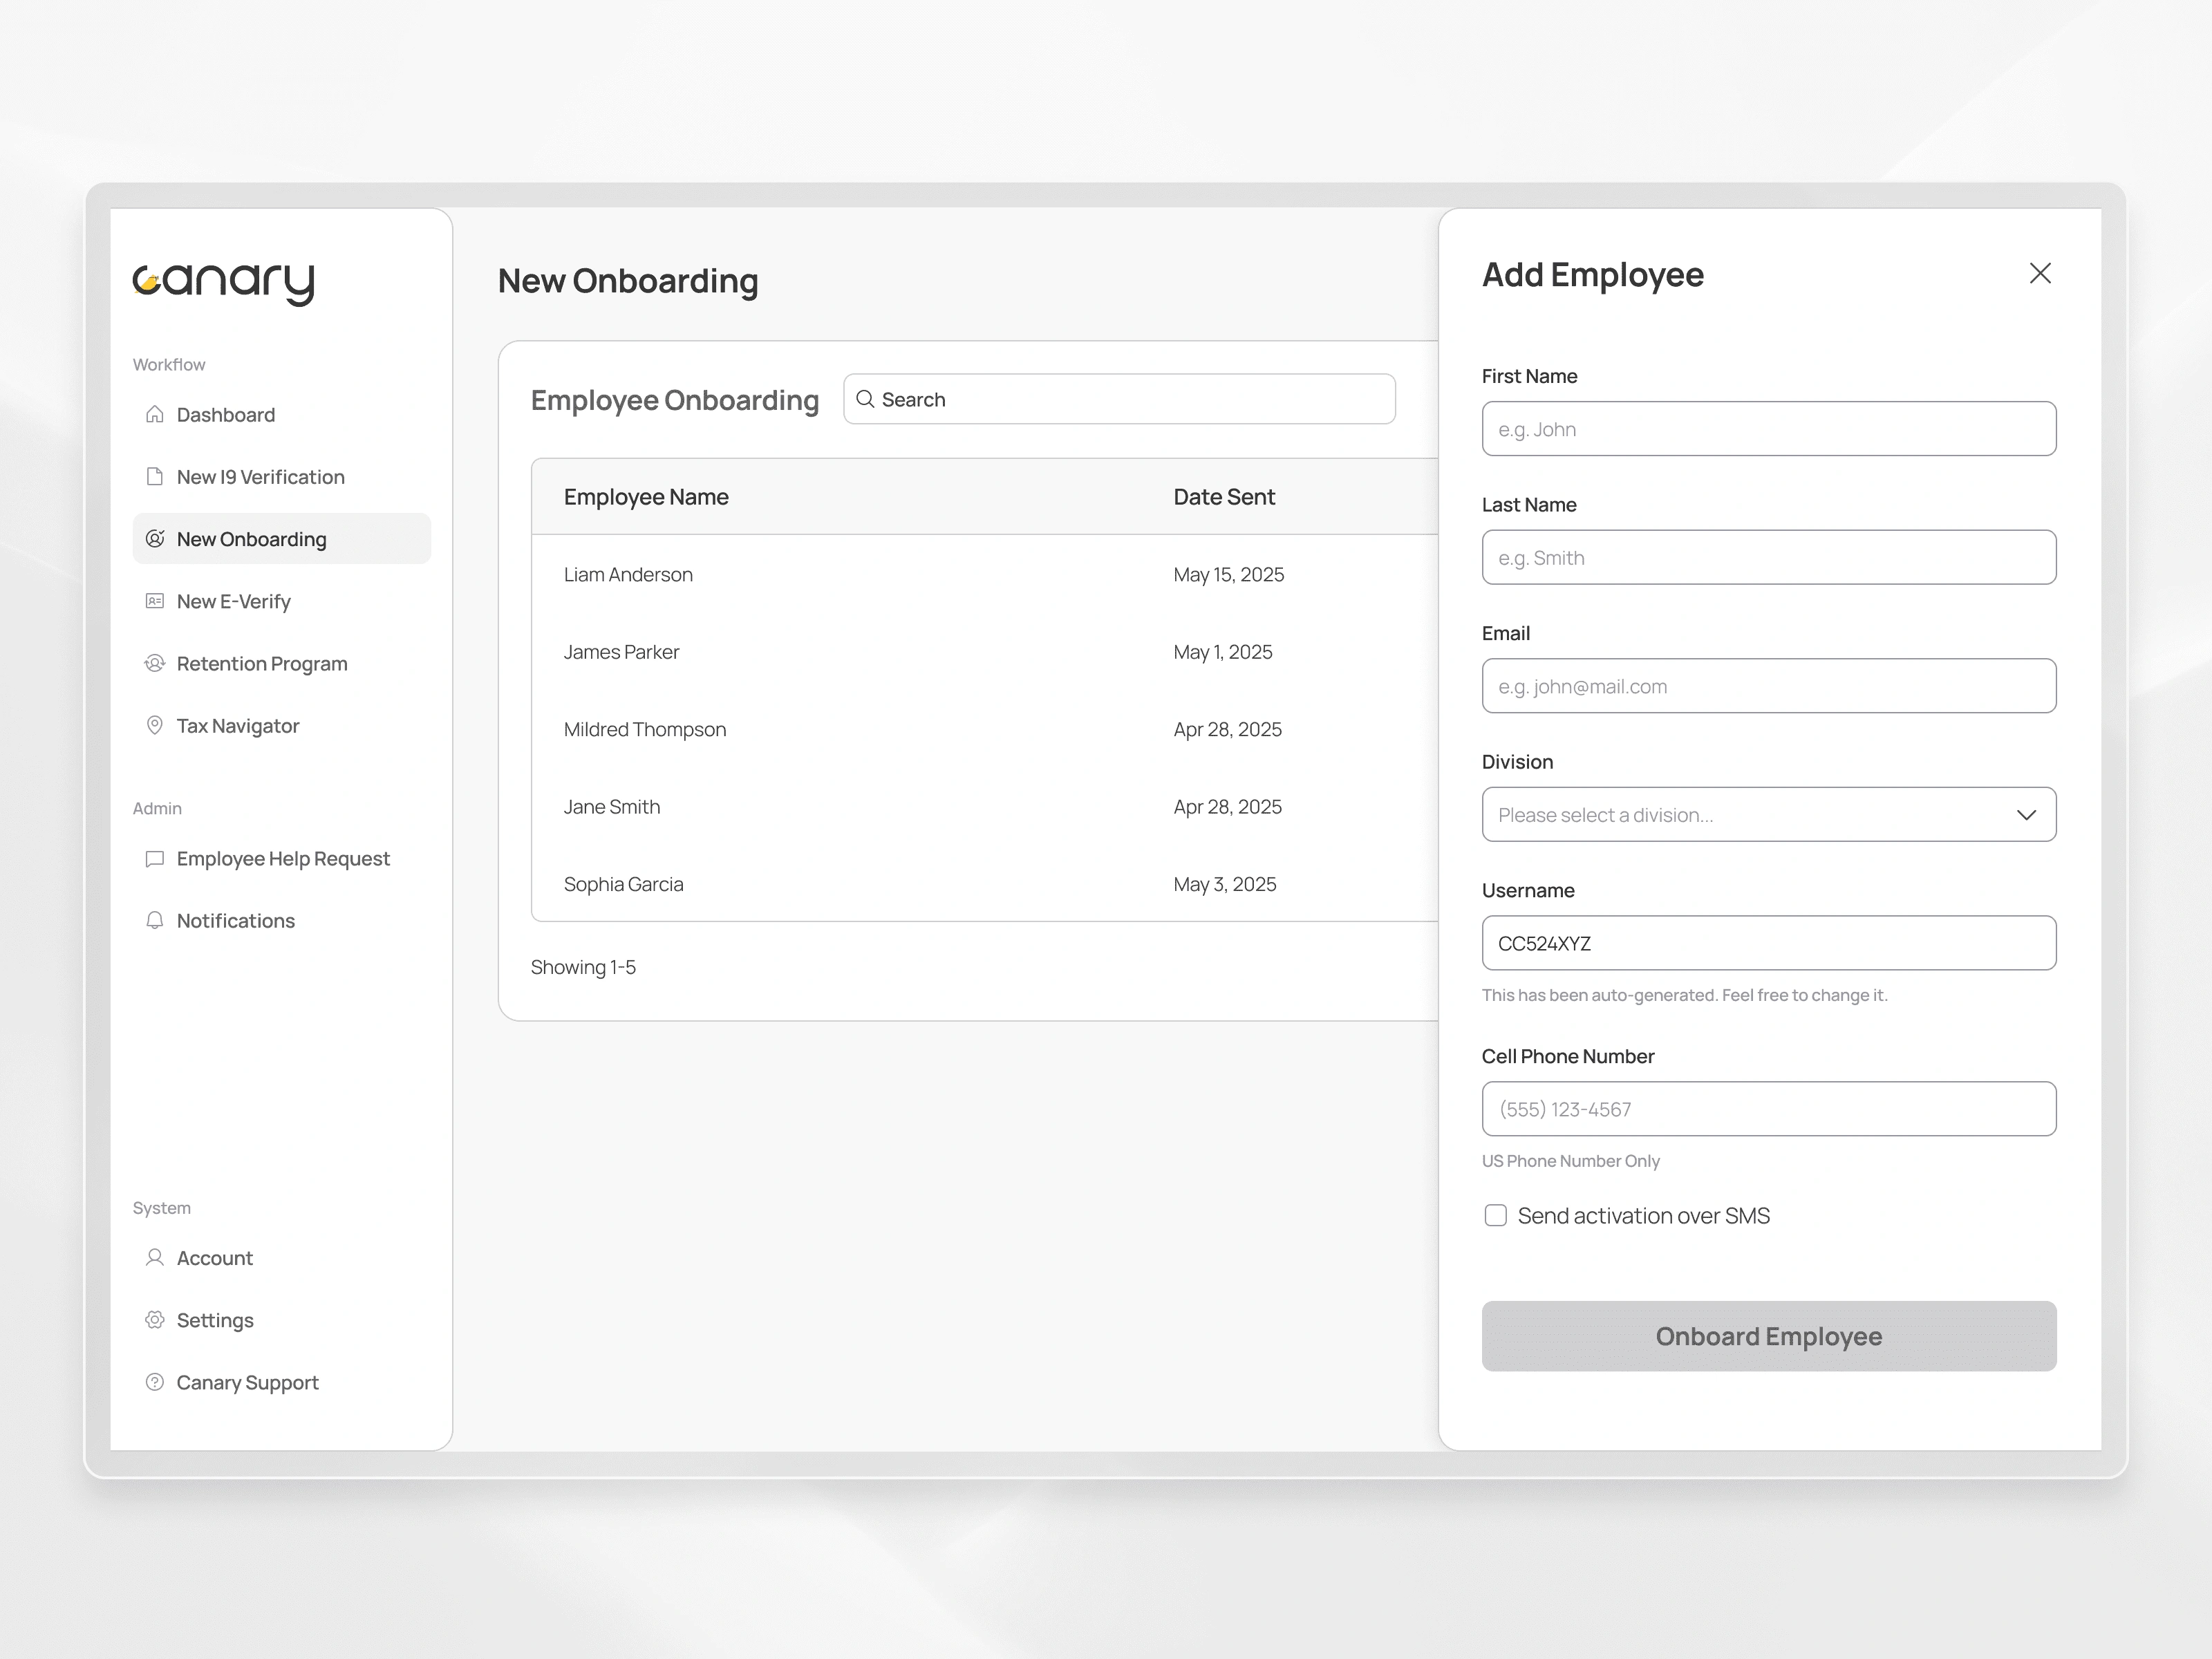
Task: Click the Email input field
Action: tap(1768, 686)
